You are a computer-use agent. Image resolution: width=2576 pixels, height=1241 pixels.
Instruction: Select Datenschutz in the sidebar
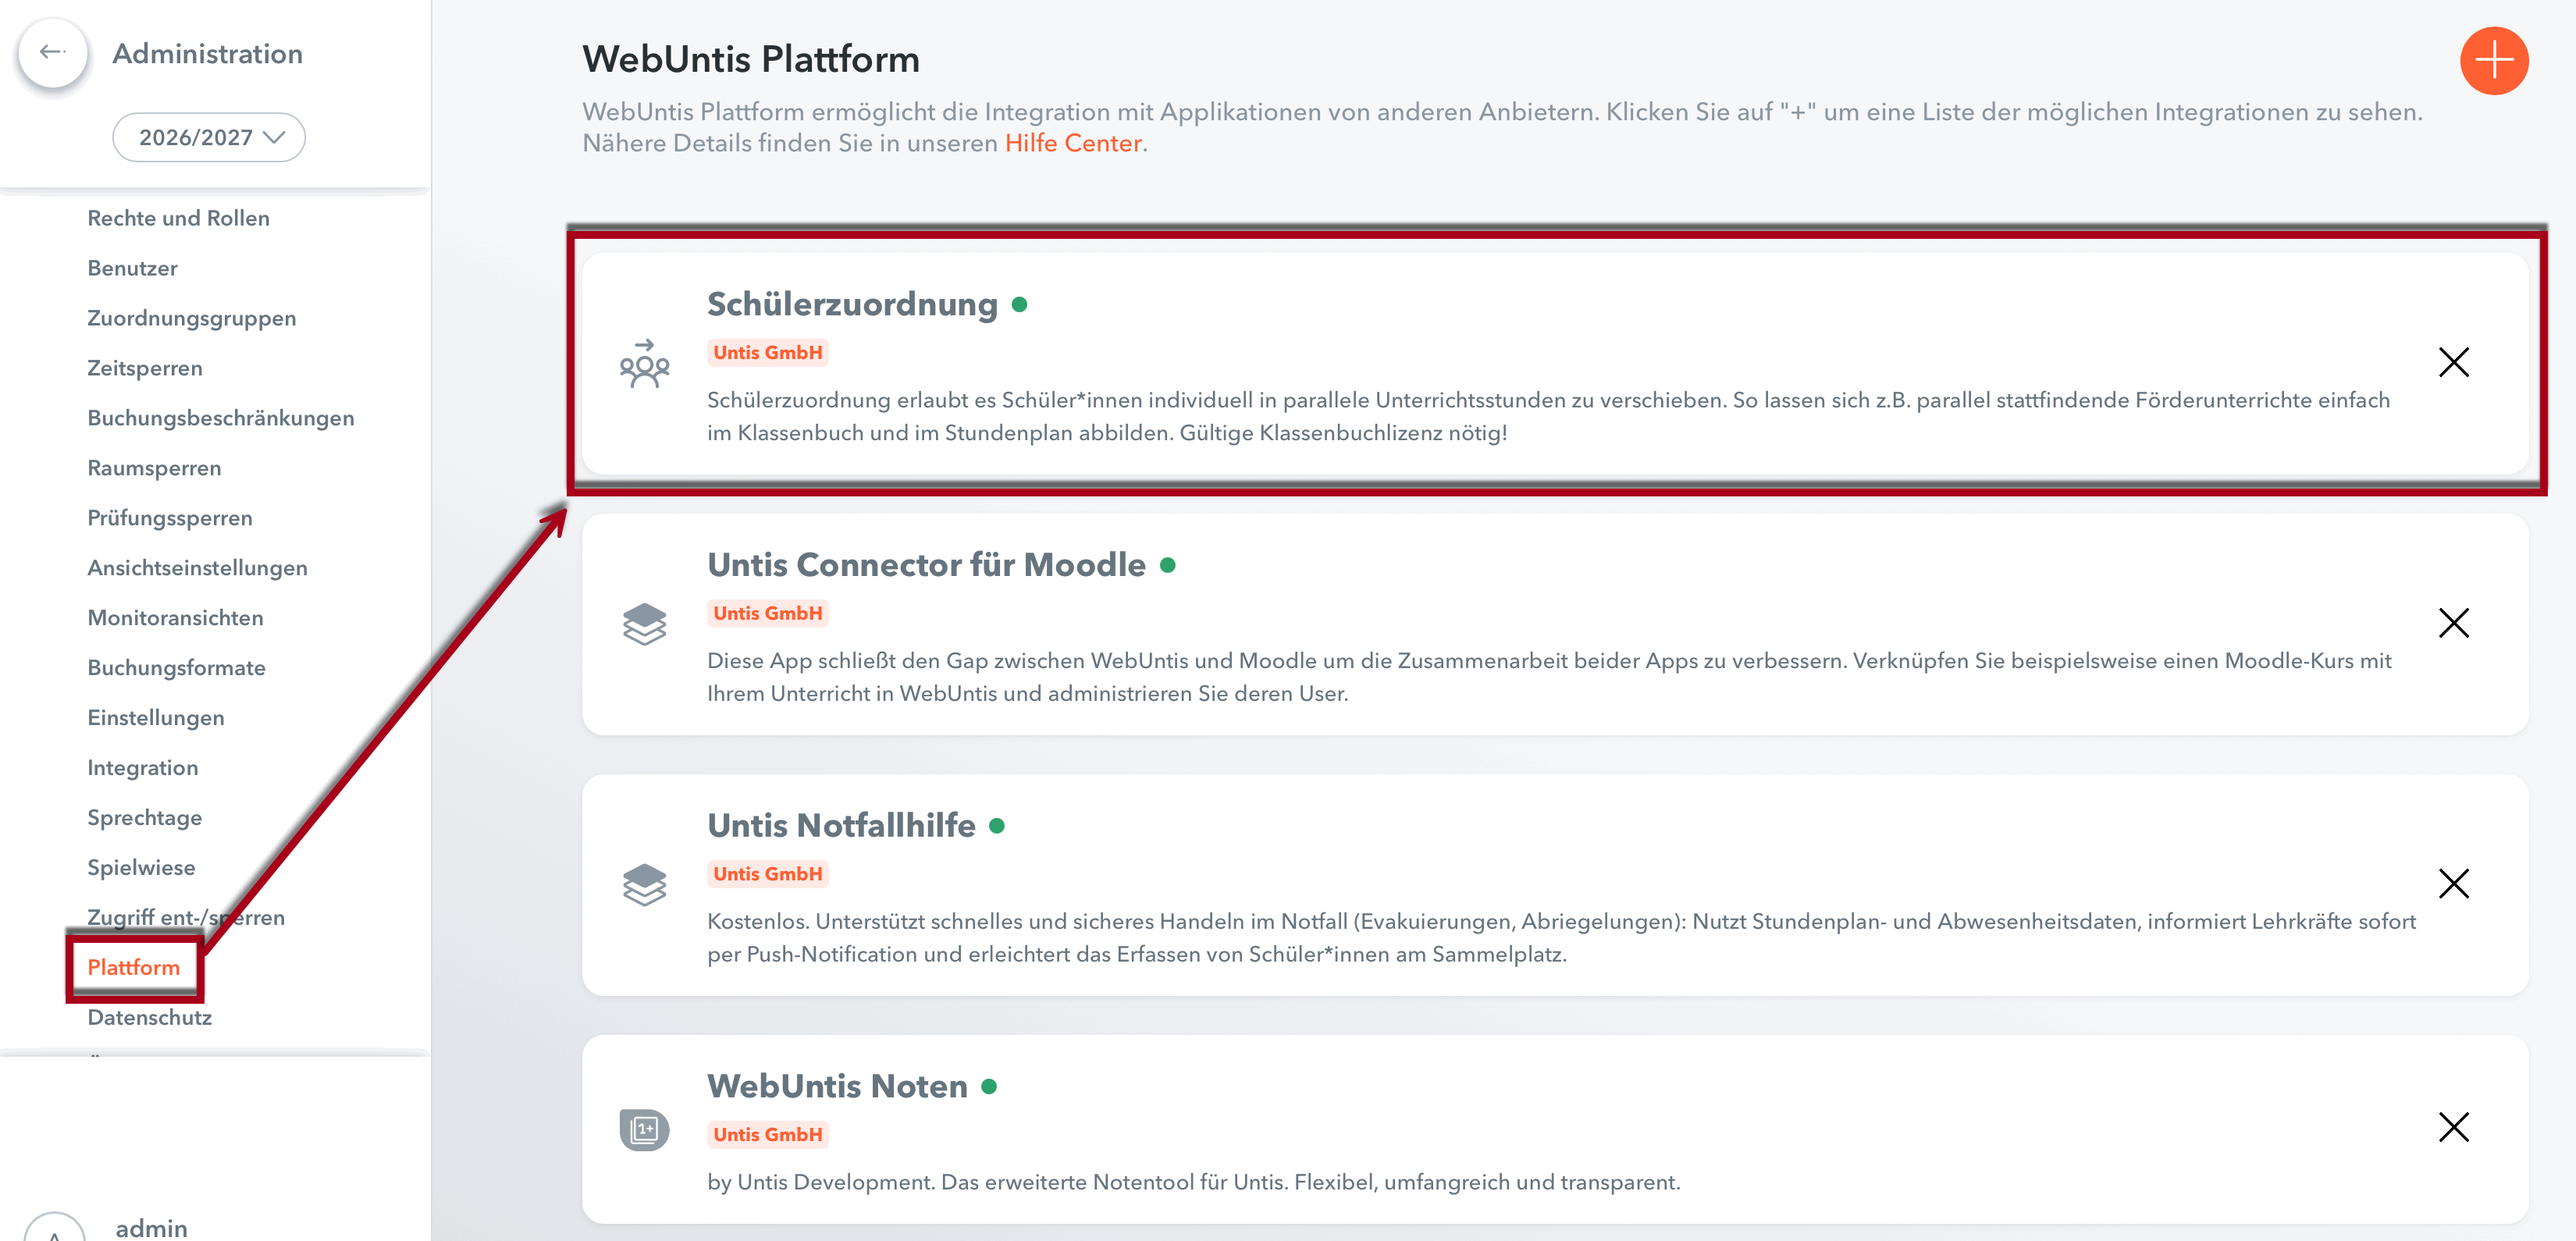149,1017
